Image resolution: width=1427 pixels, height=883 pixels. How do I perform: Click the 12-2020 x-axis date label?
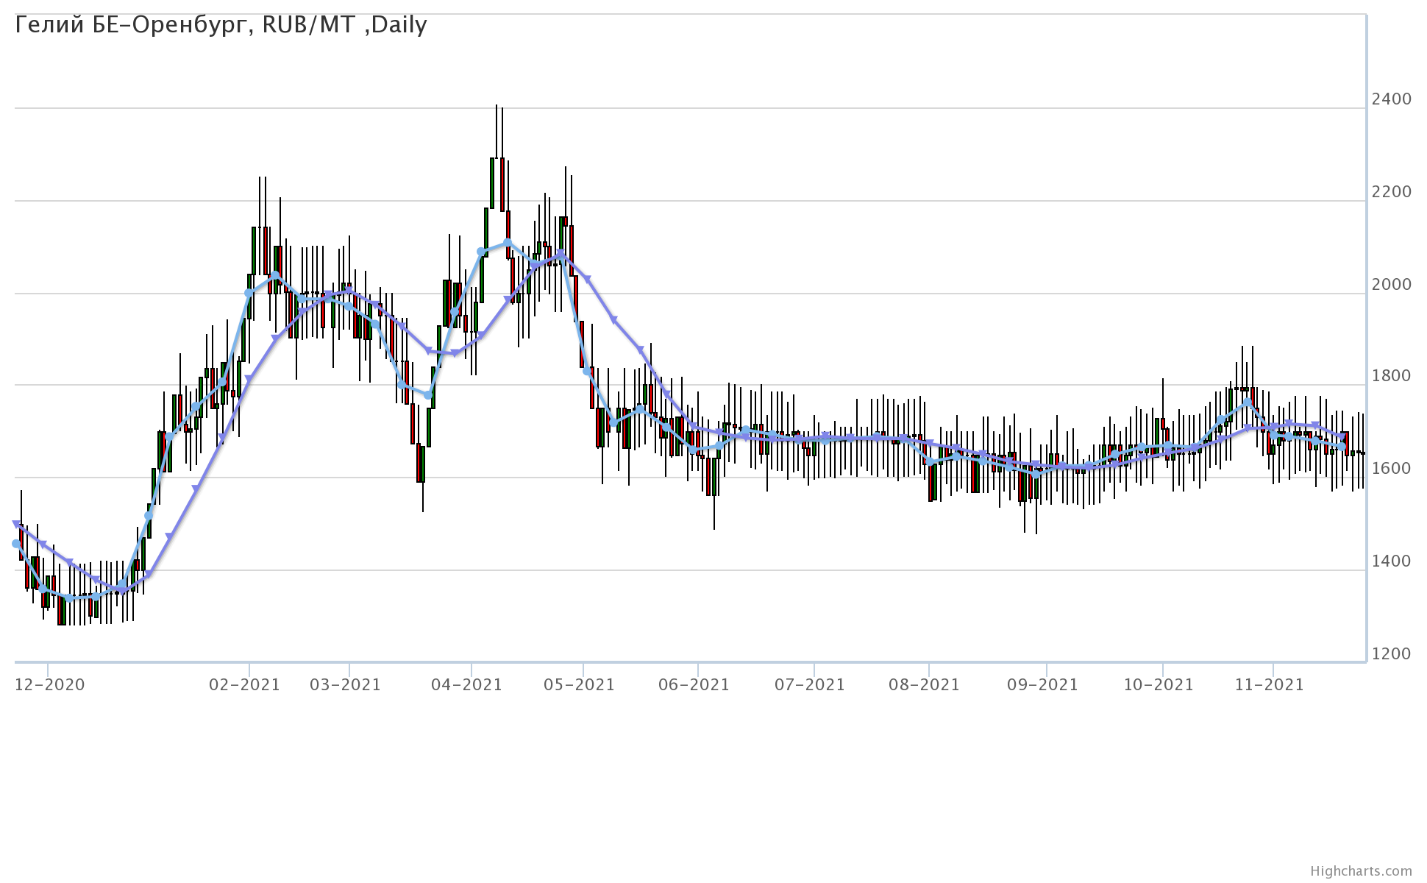[x=50, y=685]
